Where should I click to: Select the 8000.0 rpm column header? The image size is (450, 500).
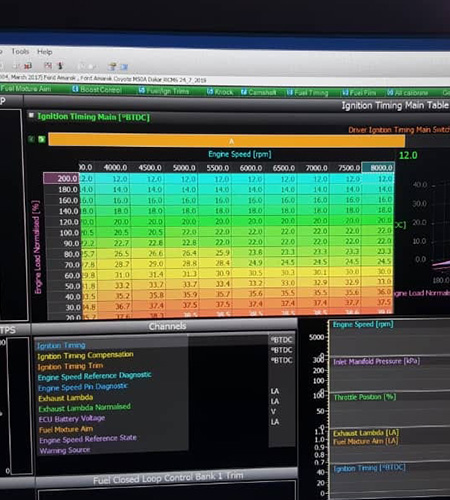pos(378,168)
